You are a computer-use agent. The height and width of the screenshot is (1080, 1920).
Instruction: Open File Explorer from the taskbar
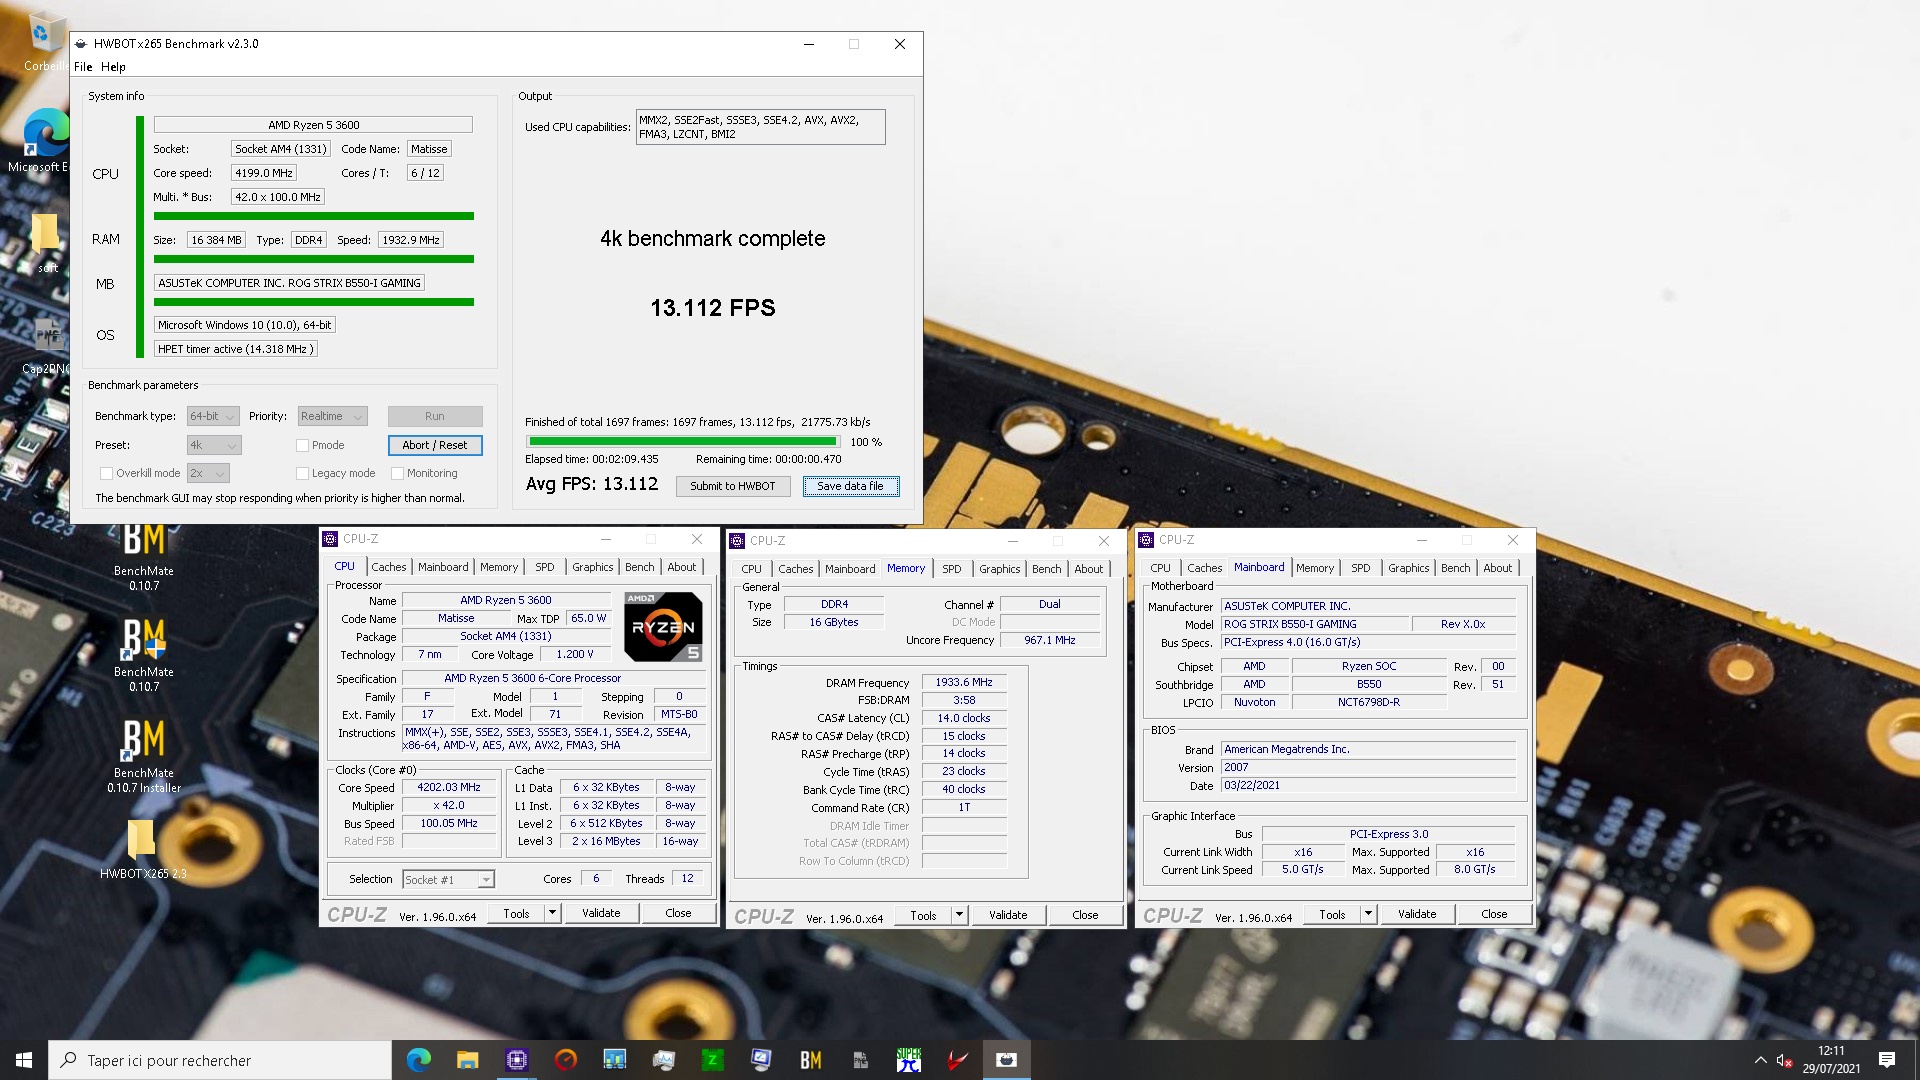click(467, 1060)
